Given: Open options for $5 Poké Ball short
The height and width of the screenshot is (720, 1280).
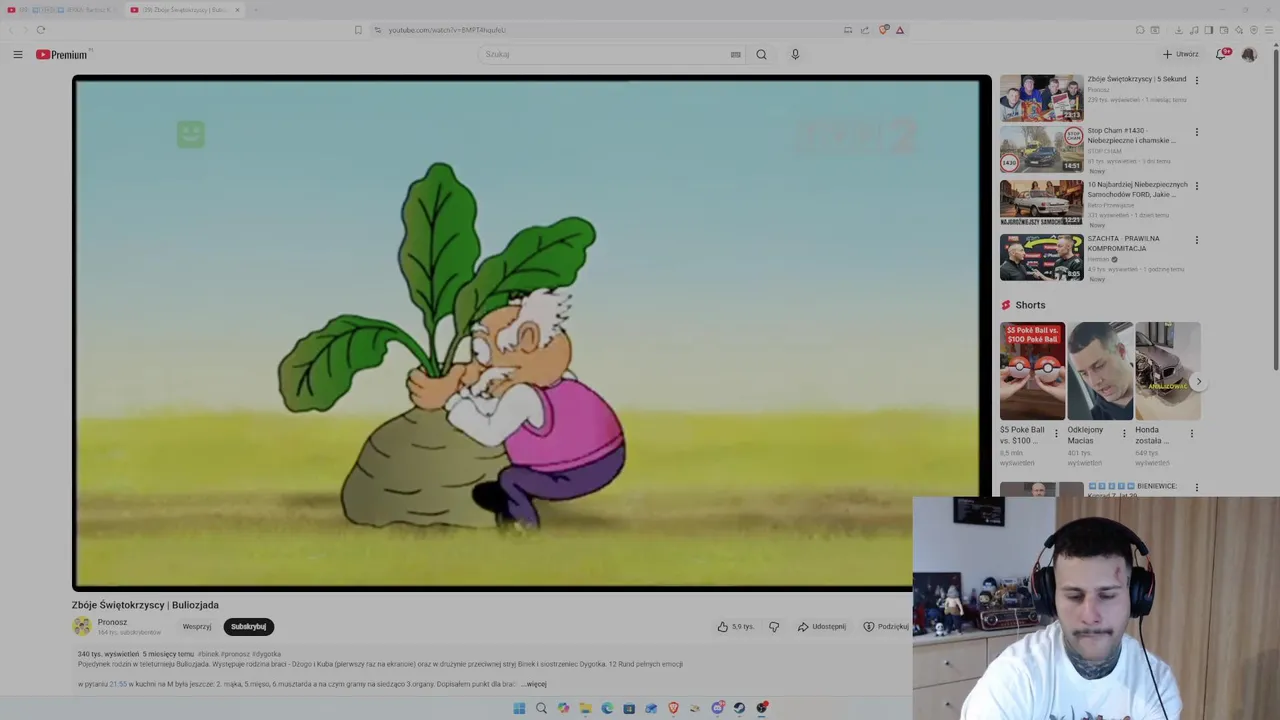Looking at the screenshot, I should [1056, 434].
